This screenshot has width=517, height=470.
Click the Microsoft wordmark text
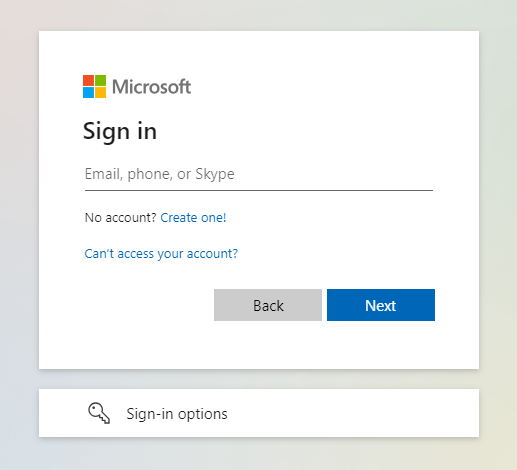click(x=152, y=87)
